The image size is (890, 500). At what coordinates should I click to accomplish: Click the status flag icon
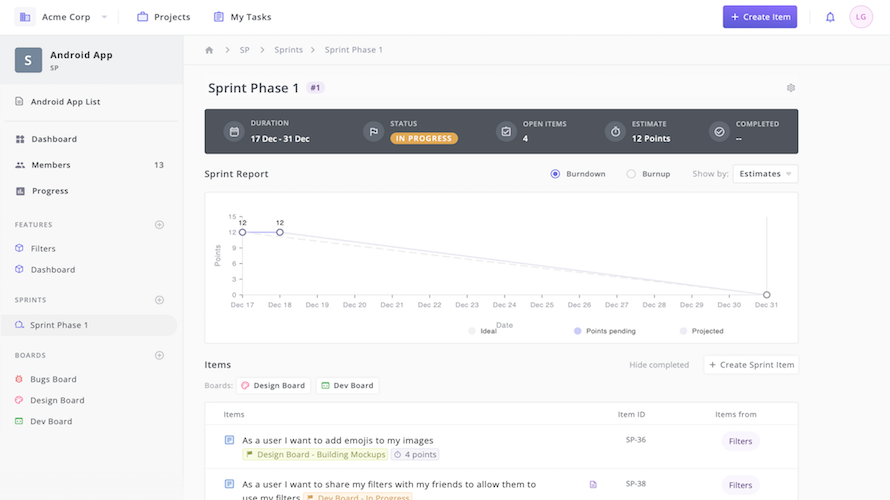click(373, 132)
